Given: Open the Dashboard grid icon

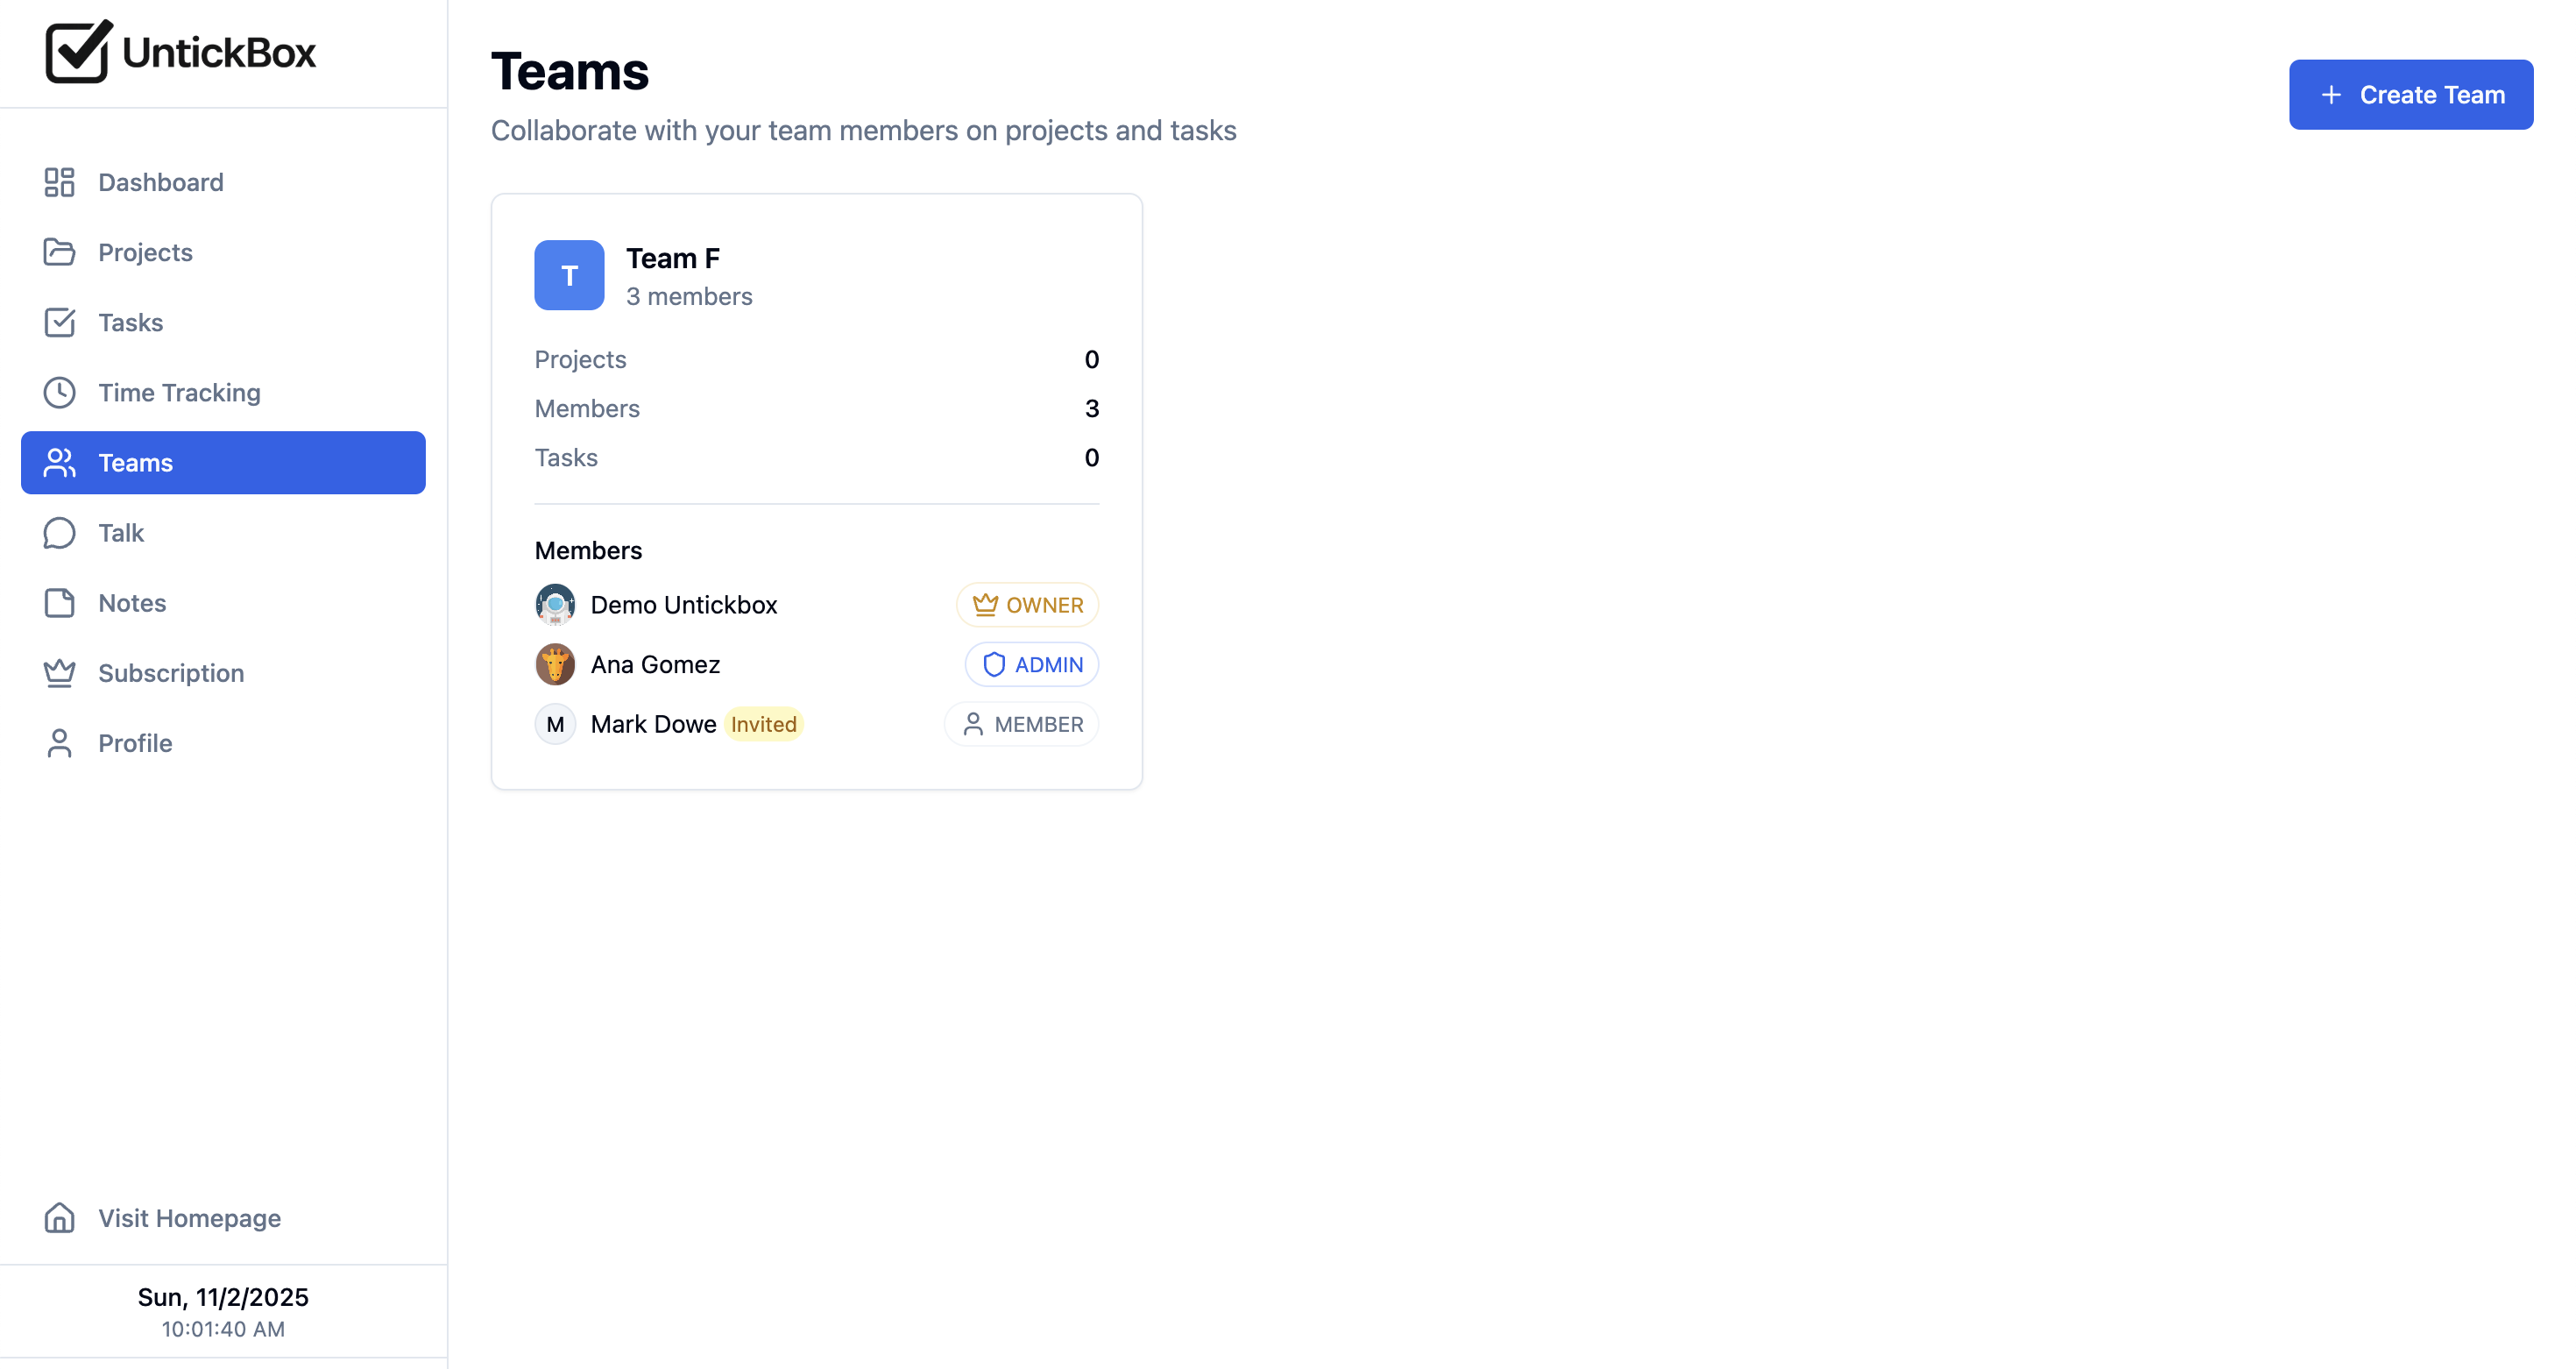Looking at the screenshot, I should pyautogui.click(x=59, y=182).
